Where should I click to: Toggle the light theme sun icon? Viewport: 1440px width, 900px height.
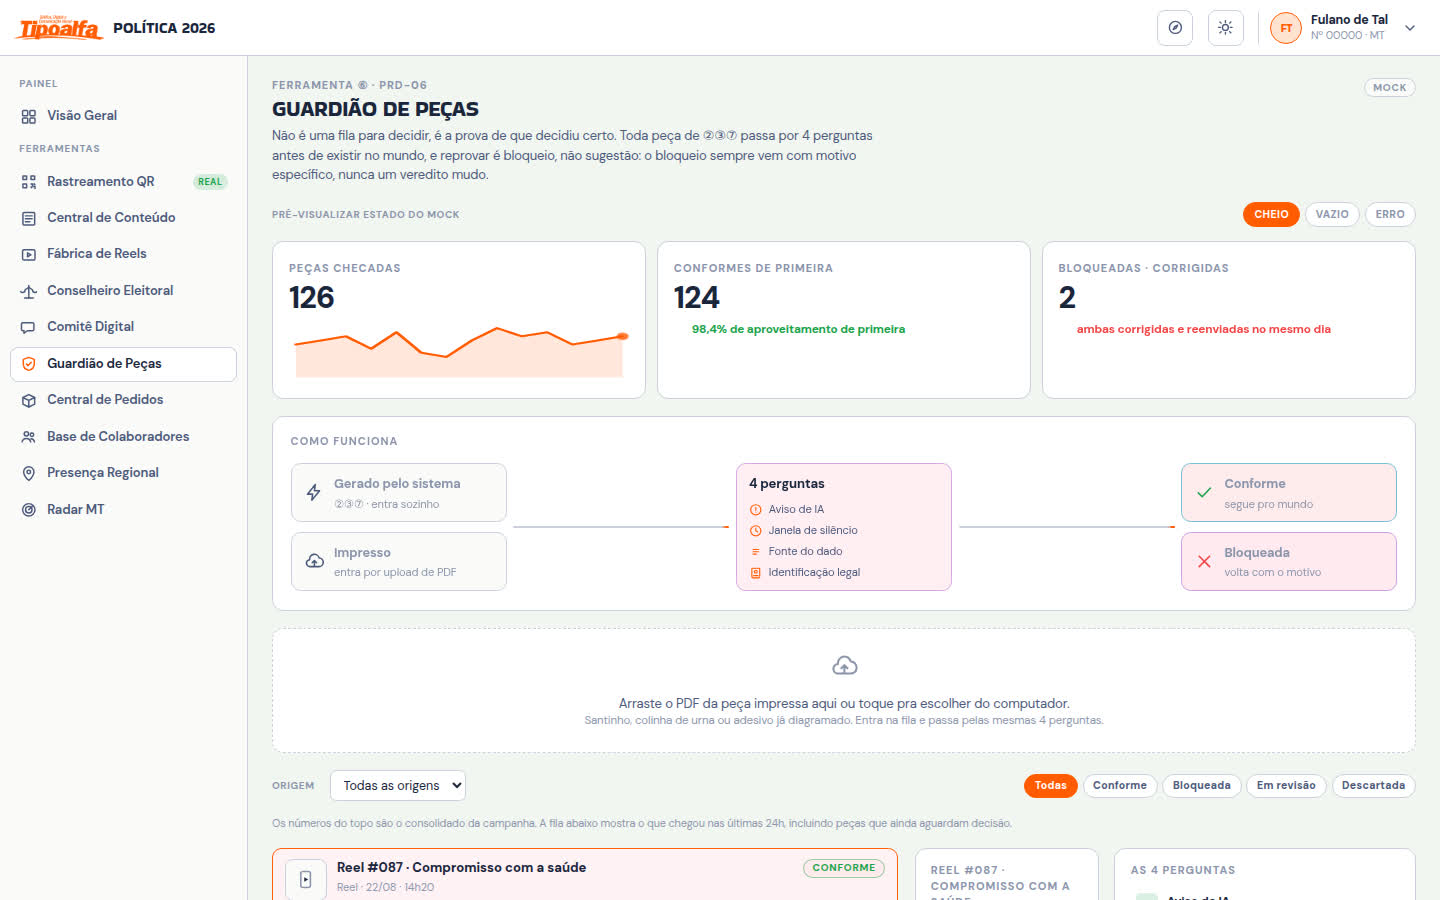[x=1225, y=28]
